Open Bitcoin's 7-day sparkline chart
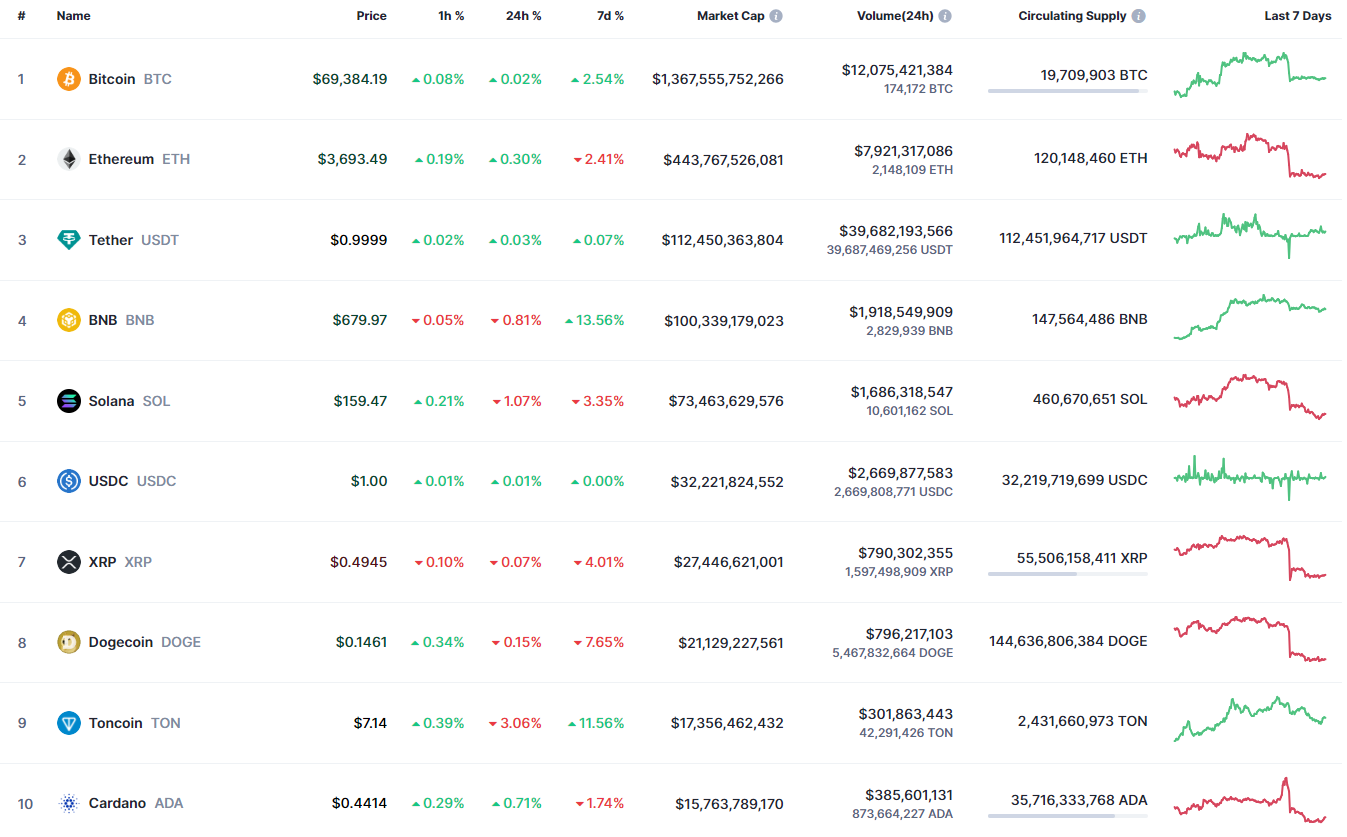1347x837 pixels. [x=1250, y=75]
